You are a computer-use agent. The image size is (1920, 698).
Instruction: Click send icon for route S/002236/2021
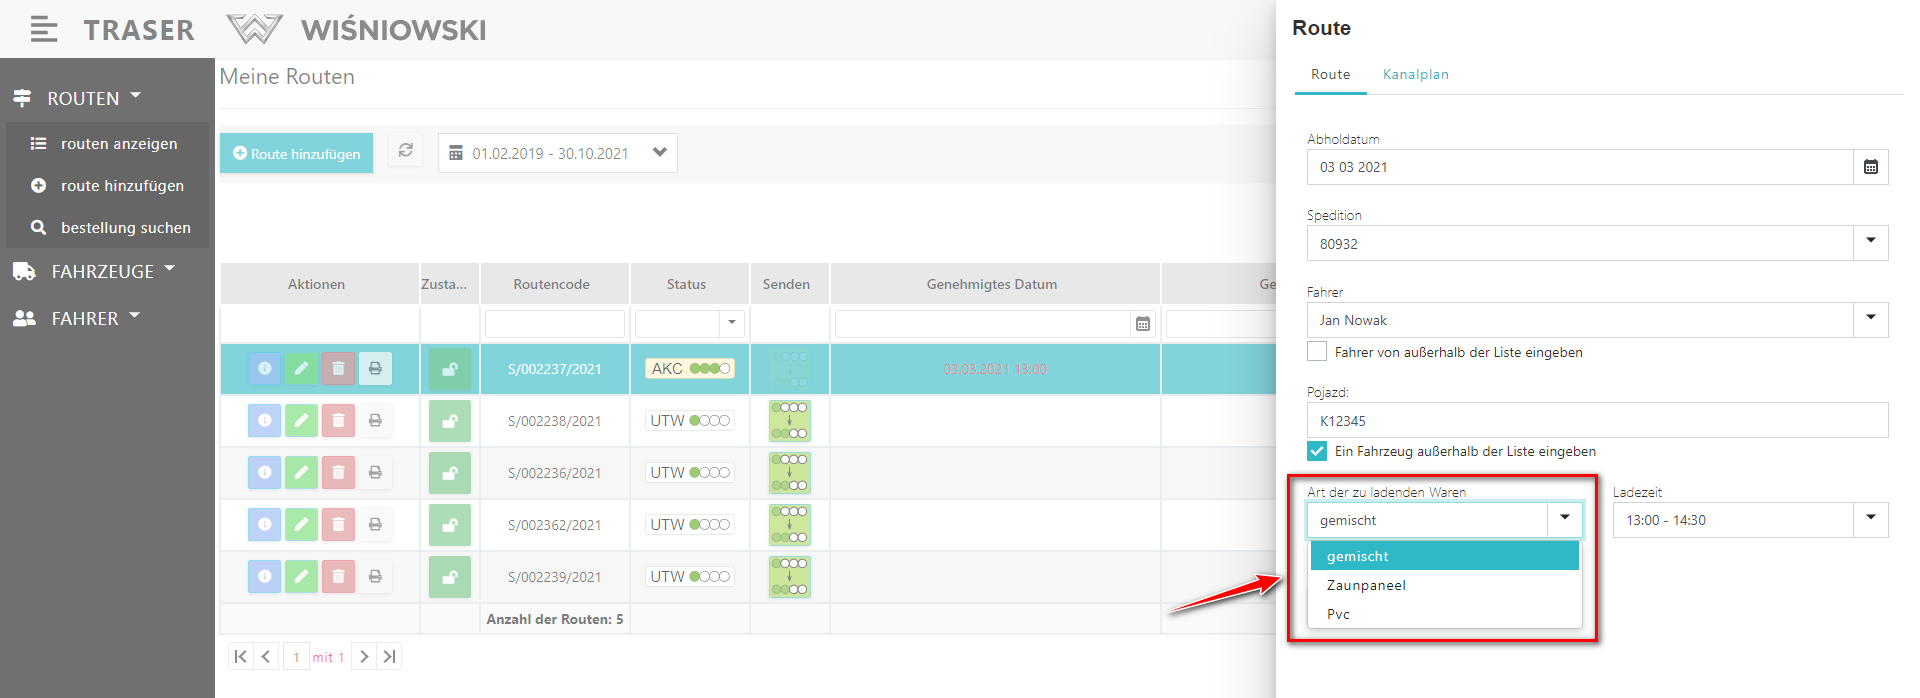click(x=789, y=473)
